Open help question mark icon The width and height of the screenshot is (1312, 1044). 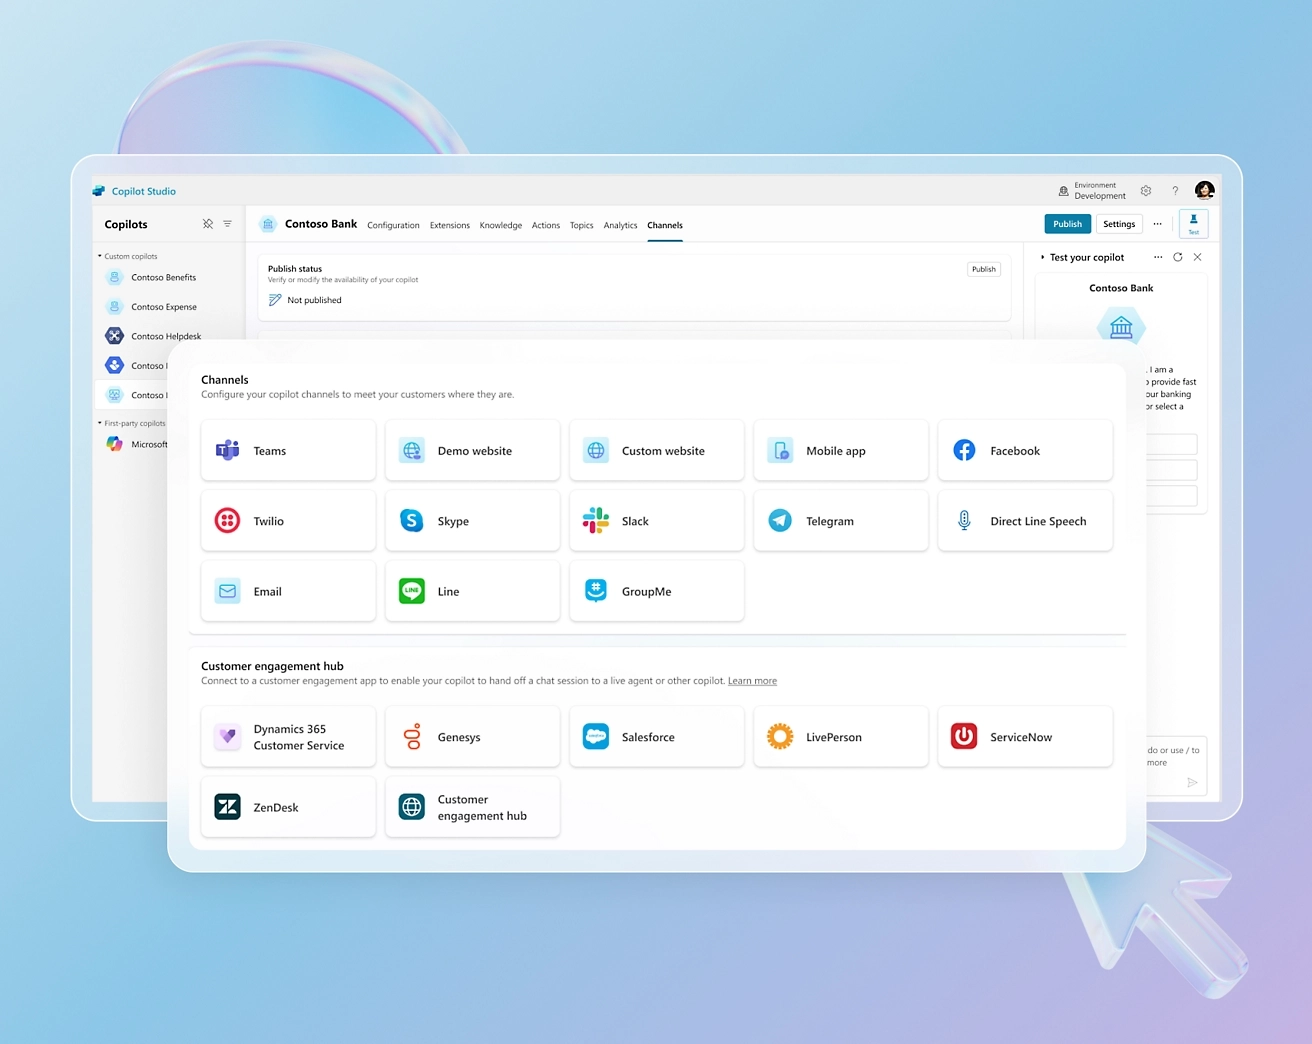(x=1175, y=190)
